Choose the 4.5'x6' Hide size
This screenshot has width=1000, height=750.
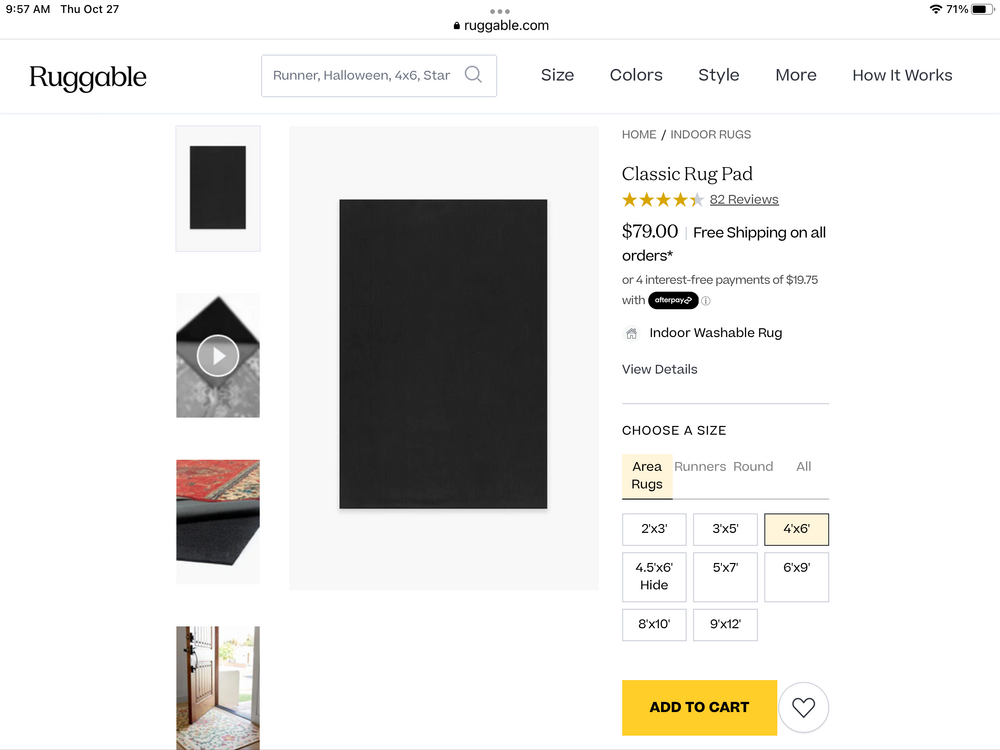(x=654, y=577)
